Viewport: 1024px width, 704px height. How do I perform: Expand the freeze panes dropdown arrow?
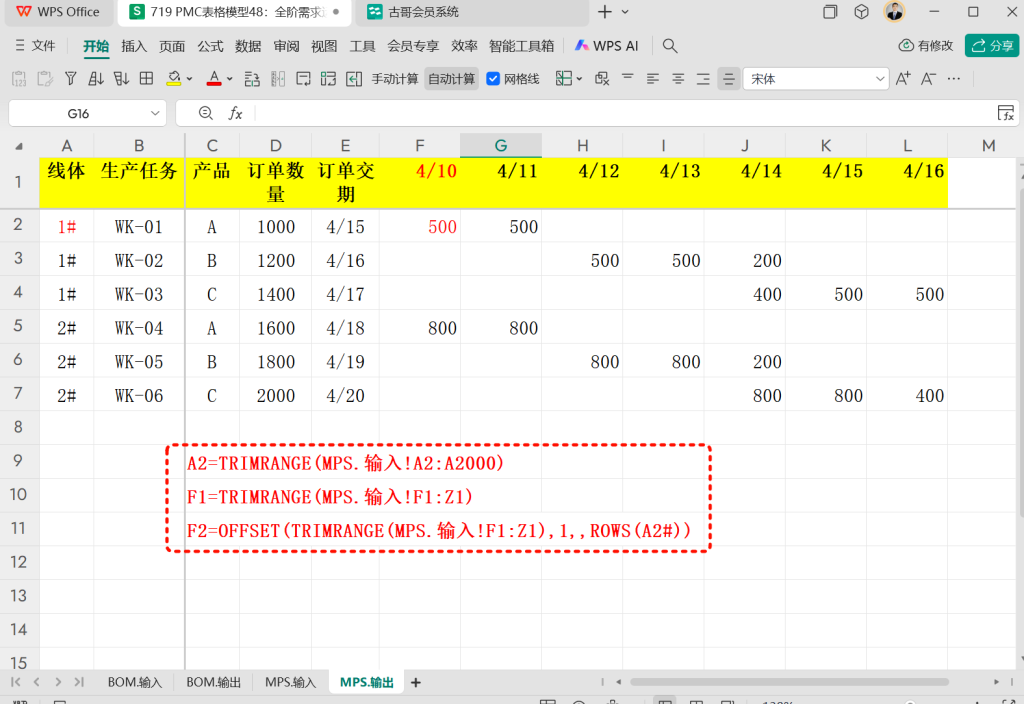tap(579, 79)
